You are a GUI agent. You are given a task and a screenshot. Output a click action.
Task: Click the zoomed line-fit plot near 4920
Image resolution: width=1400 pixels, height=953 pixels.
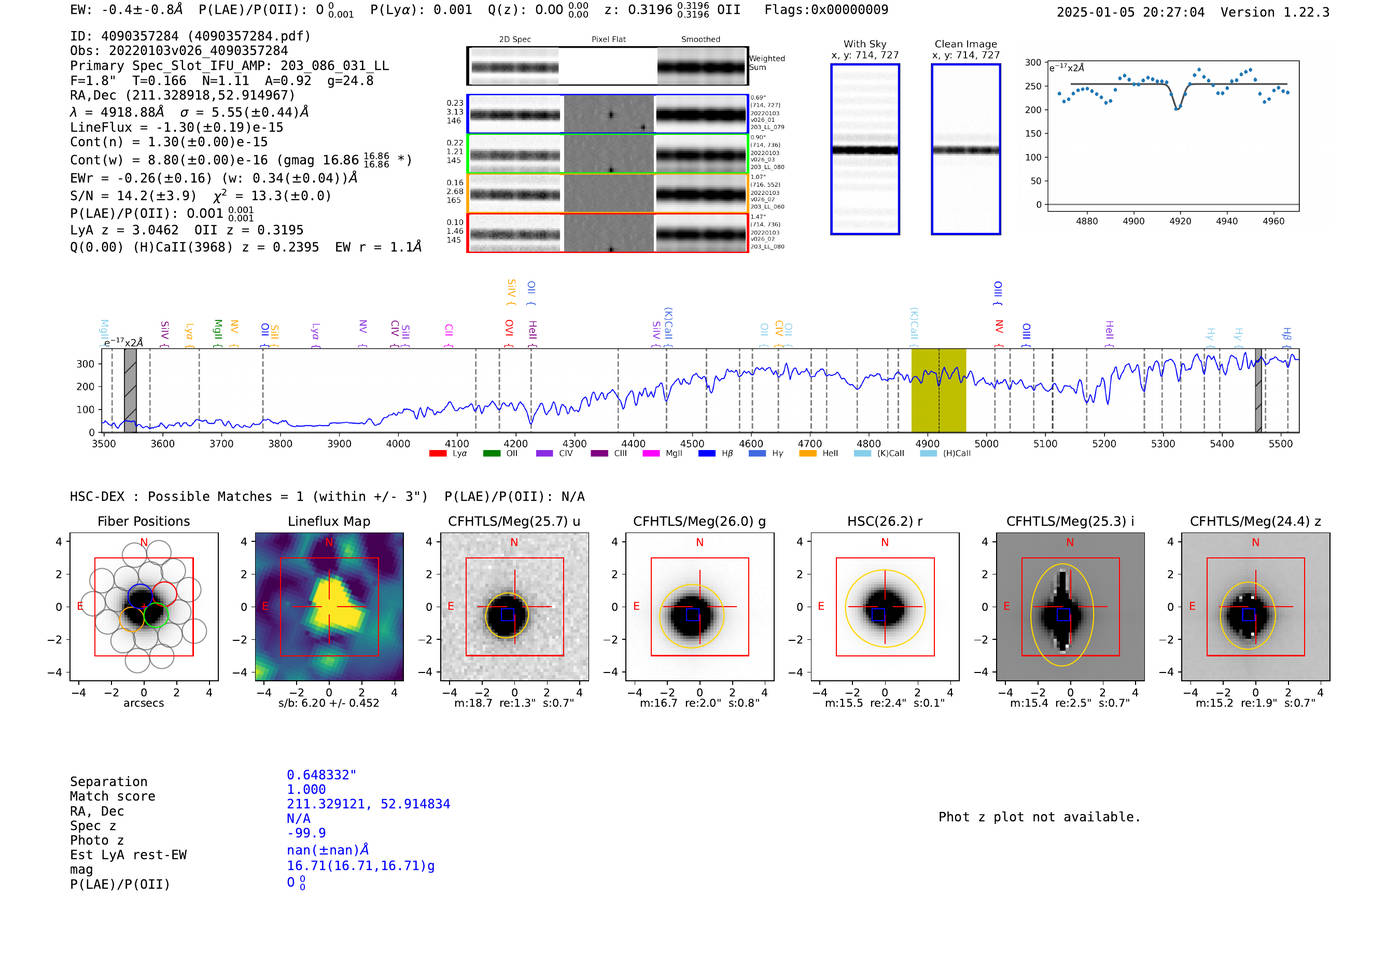pos(1173,135)
